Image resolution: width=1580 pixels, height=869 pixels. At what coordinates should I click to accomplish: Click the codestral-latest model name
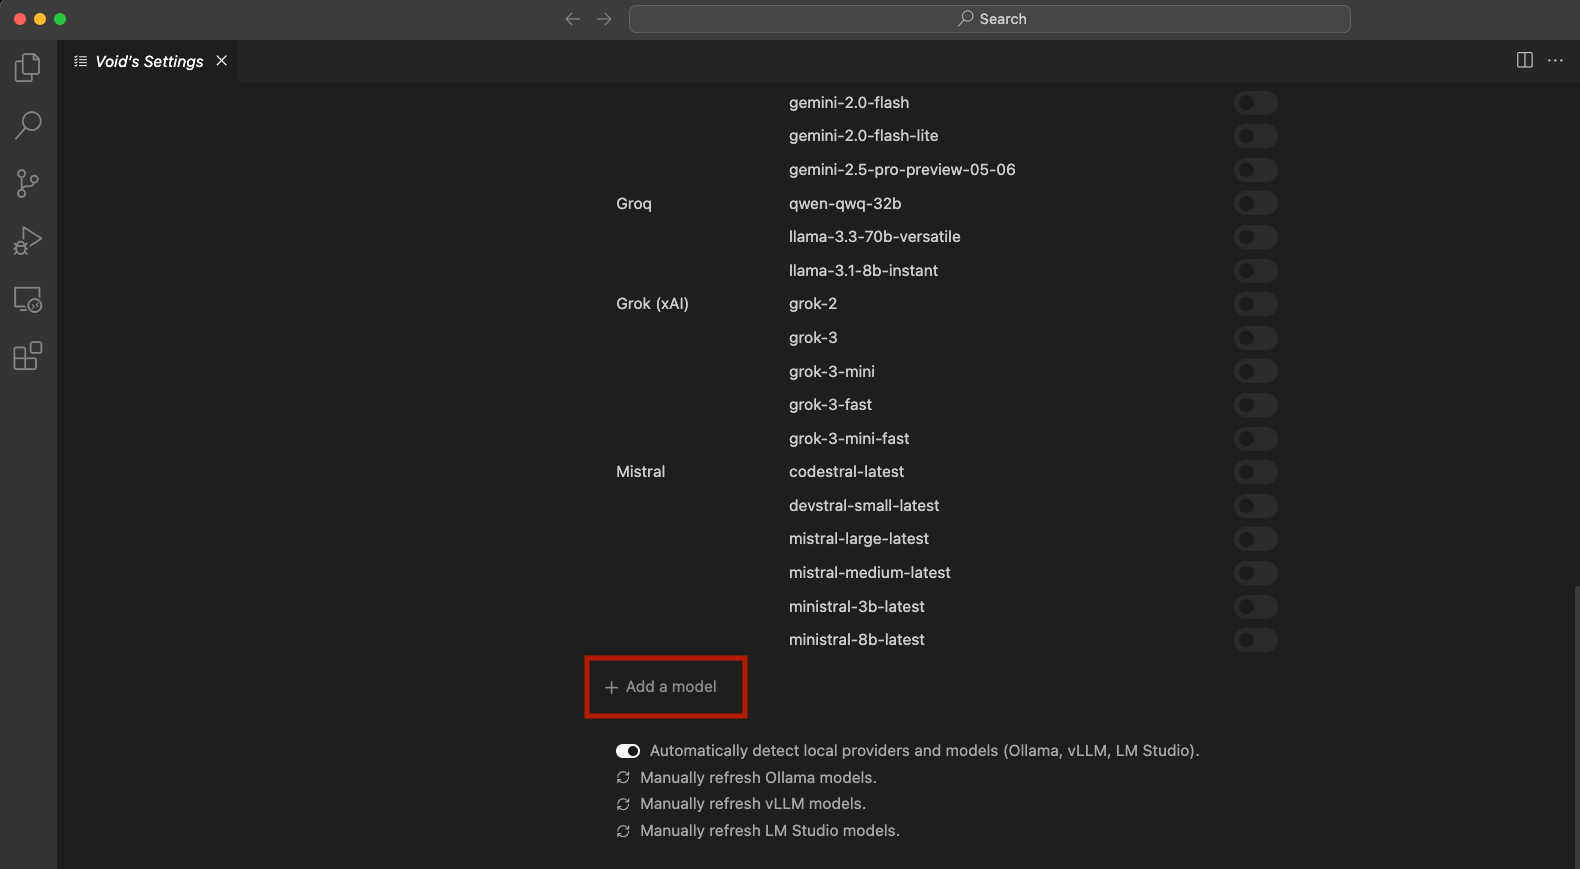(846, 472)
